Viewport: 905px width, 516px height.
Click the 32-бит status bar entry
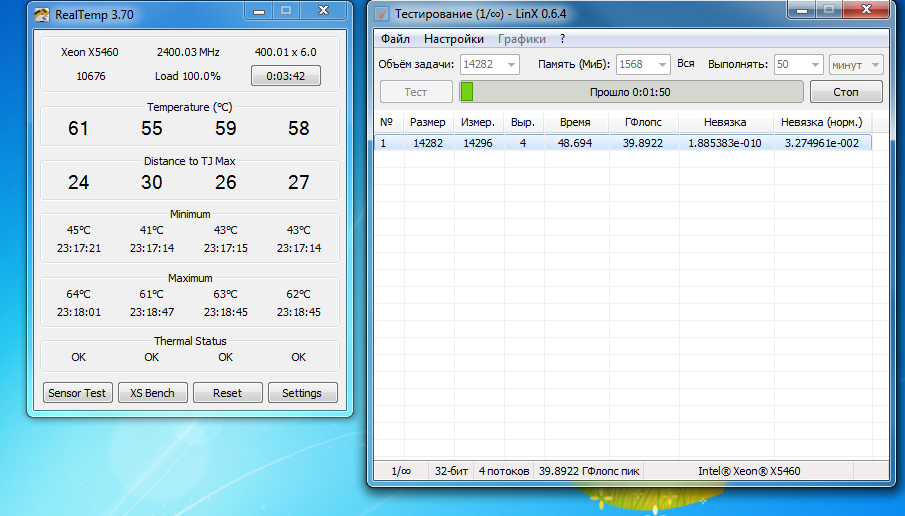tap(451, 471)
